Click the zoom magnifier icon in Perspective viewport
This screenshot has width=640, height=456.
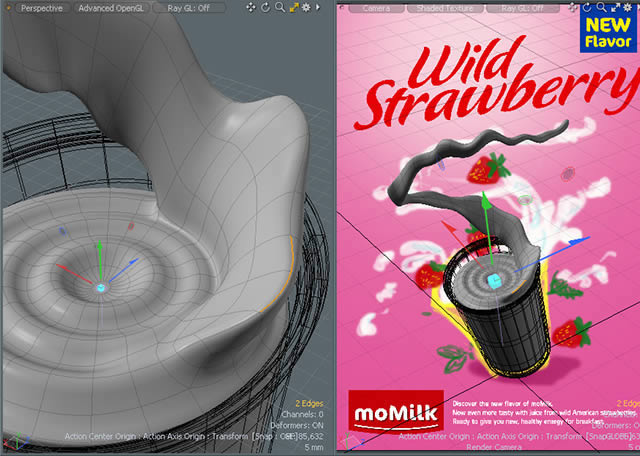280,7
